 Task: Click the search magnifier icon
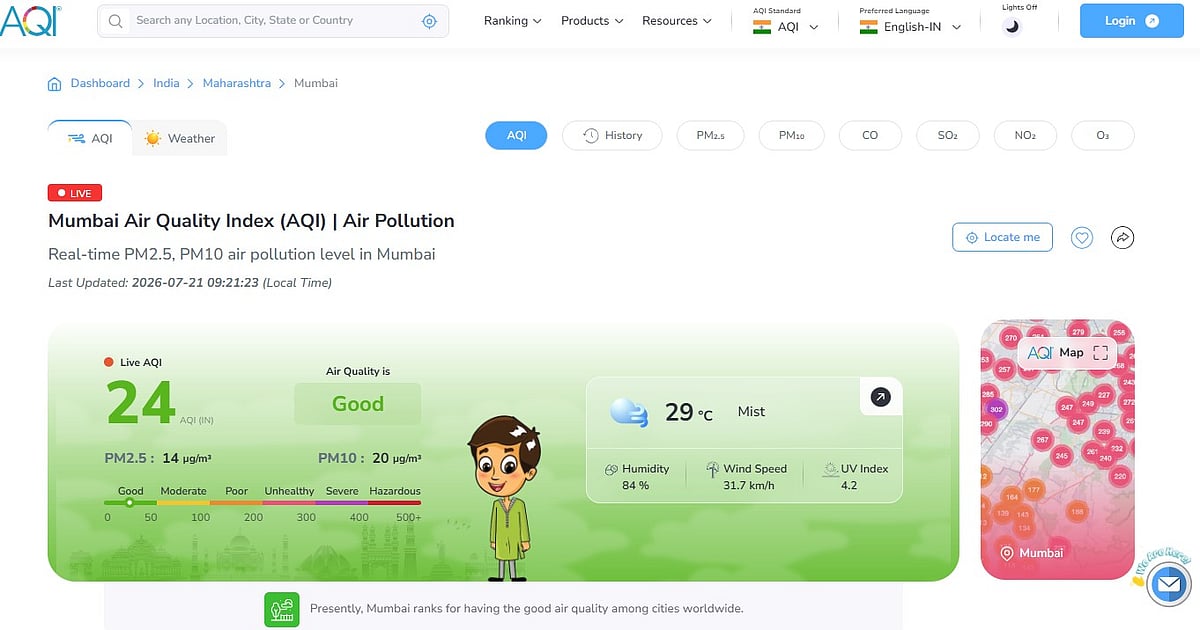(x=116, y=21)
